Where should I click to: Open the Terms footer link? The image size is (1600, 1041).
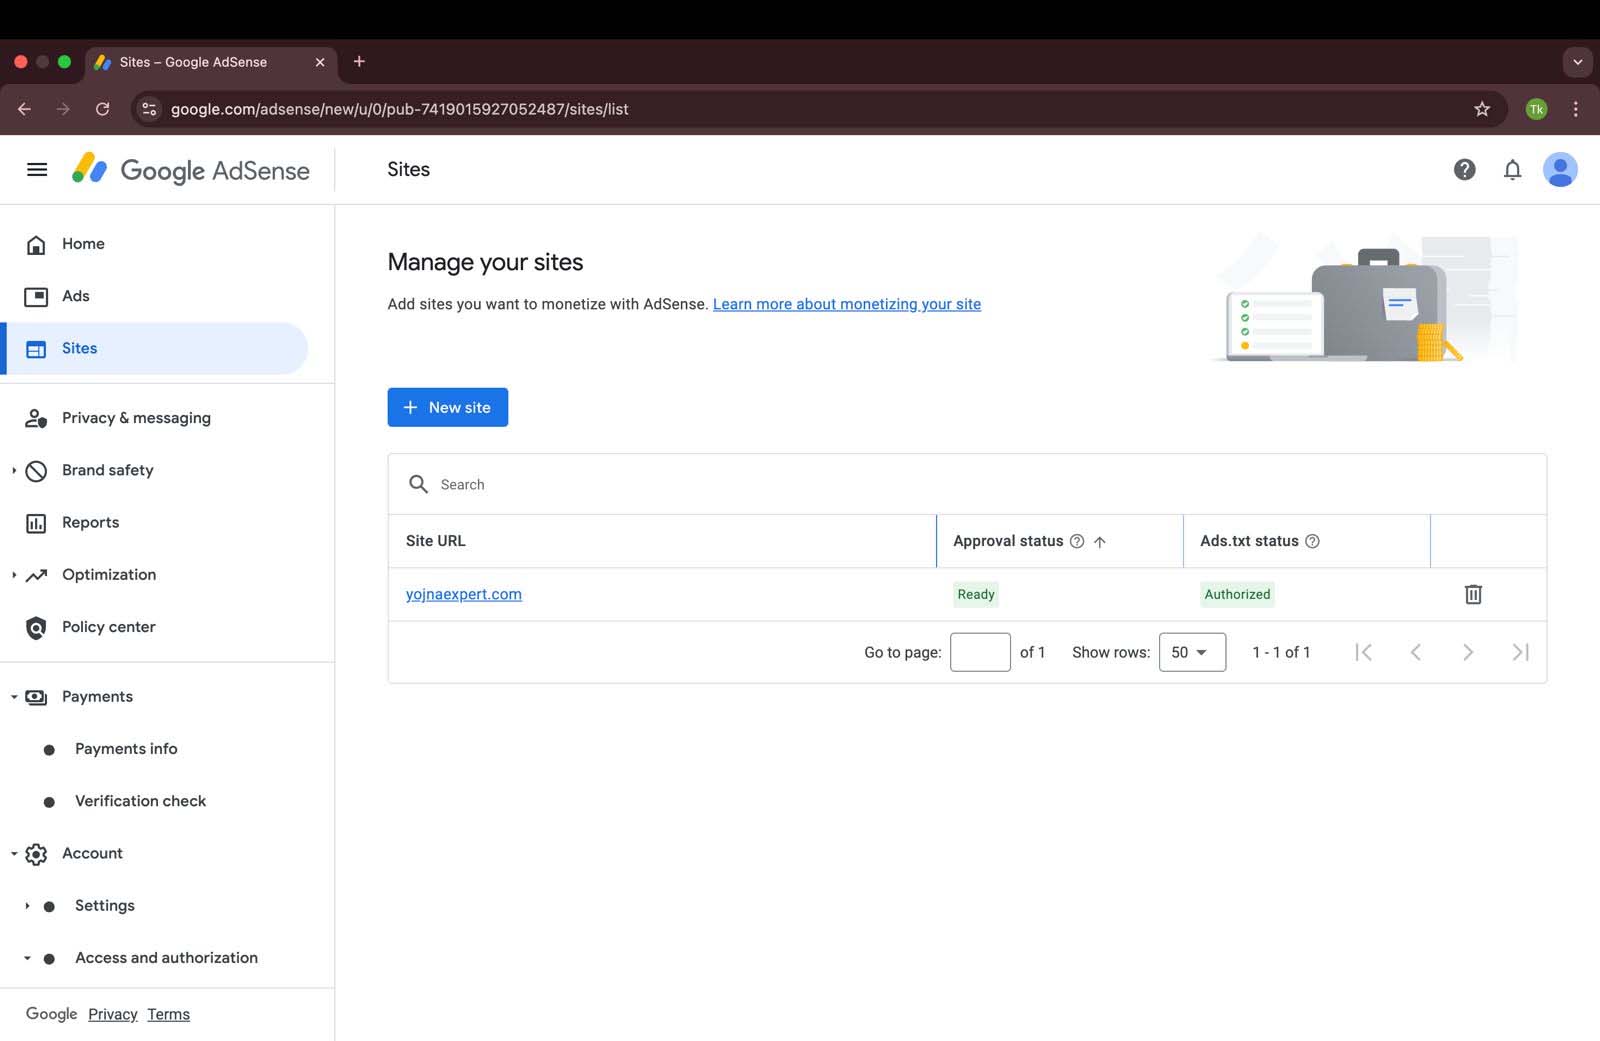pos(168,1014)
